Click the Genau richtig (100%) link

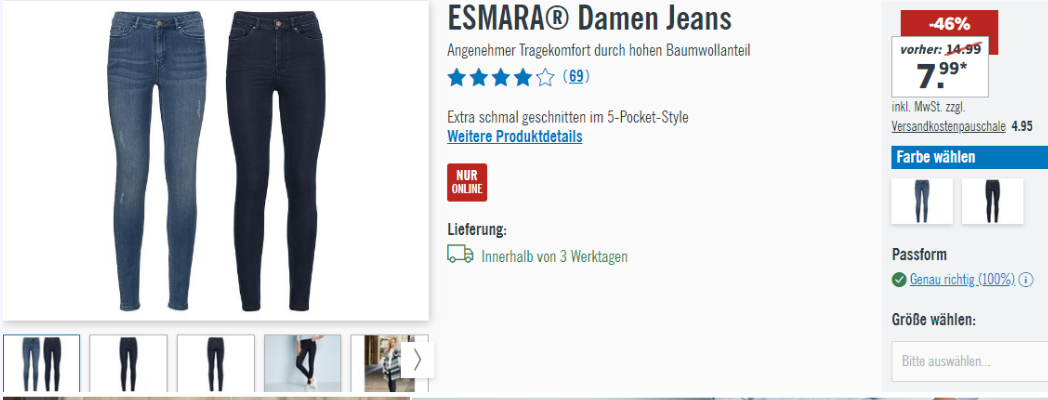962,280
